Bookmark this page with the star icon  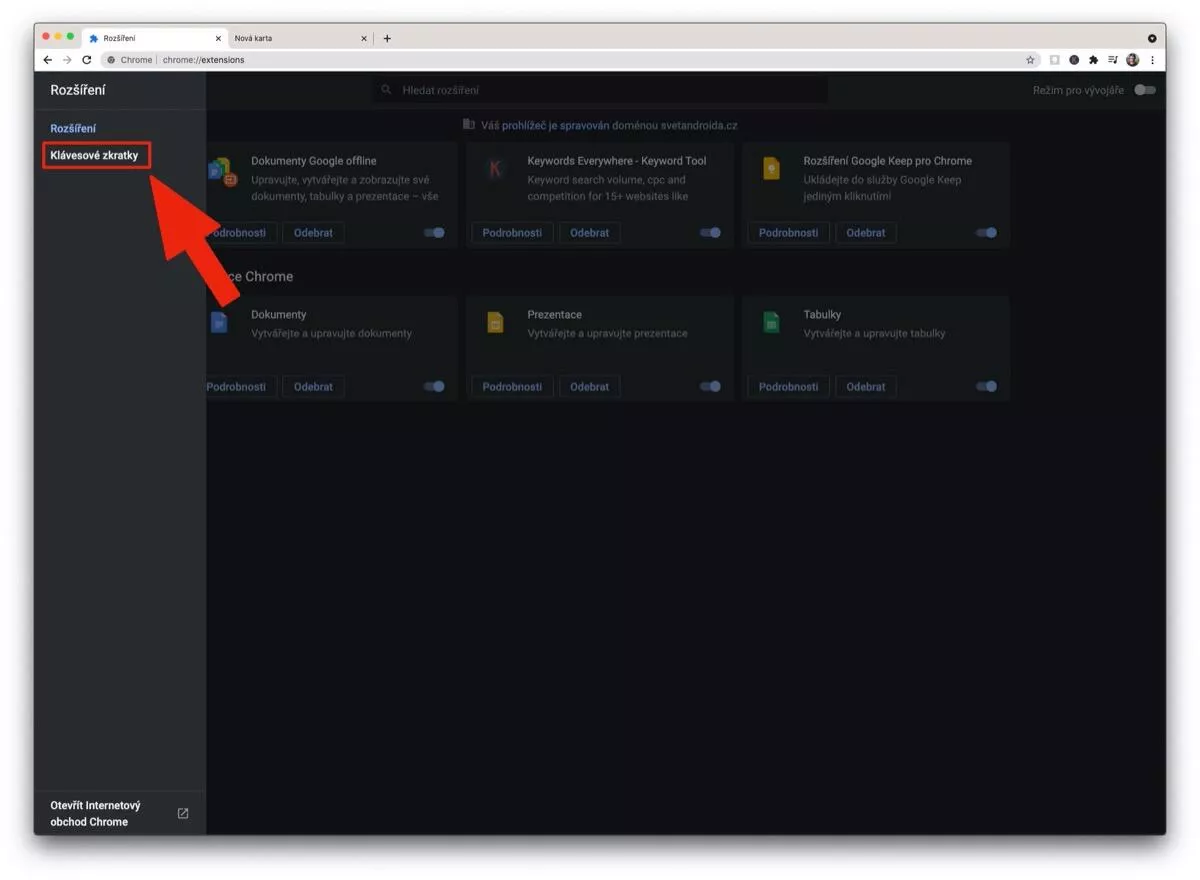coord(1030,60)
